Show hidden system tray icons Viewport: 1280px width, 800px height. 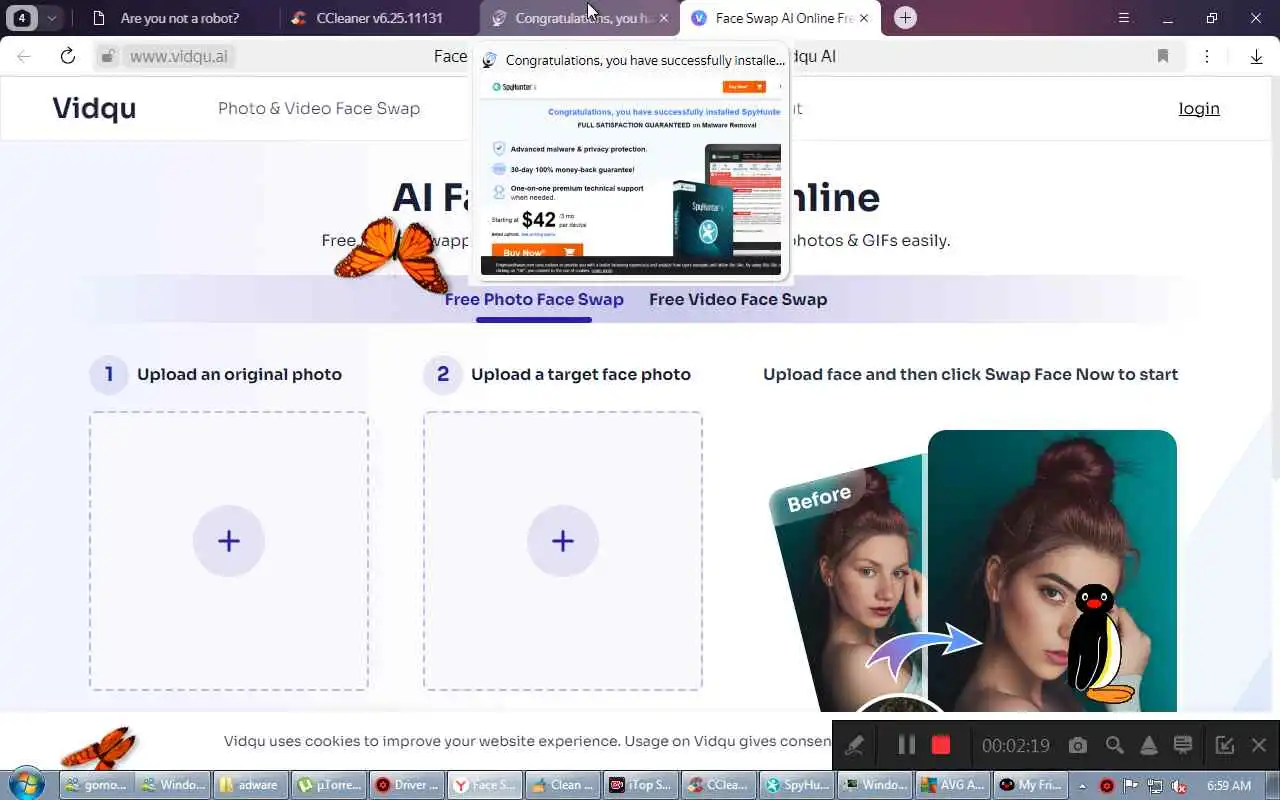1082,786
